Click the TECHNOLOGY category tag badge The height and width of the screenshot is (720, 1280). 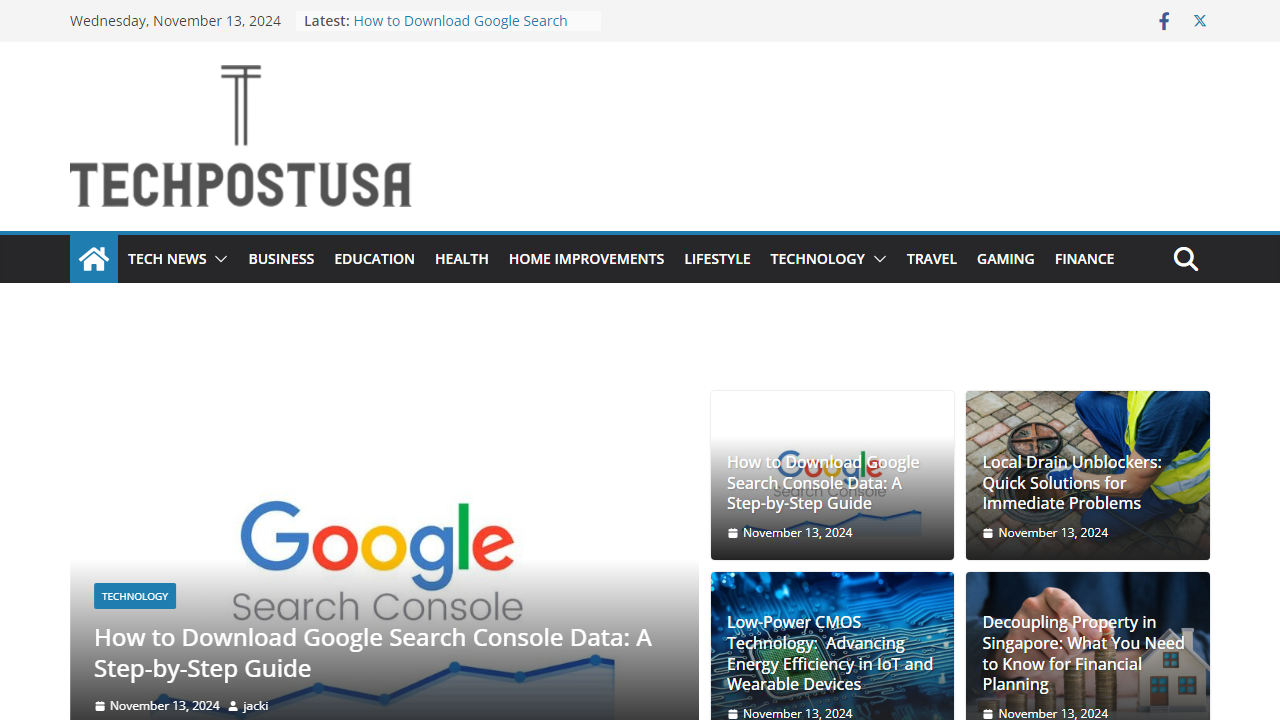point(134,595)
